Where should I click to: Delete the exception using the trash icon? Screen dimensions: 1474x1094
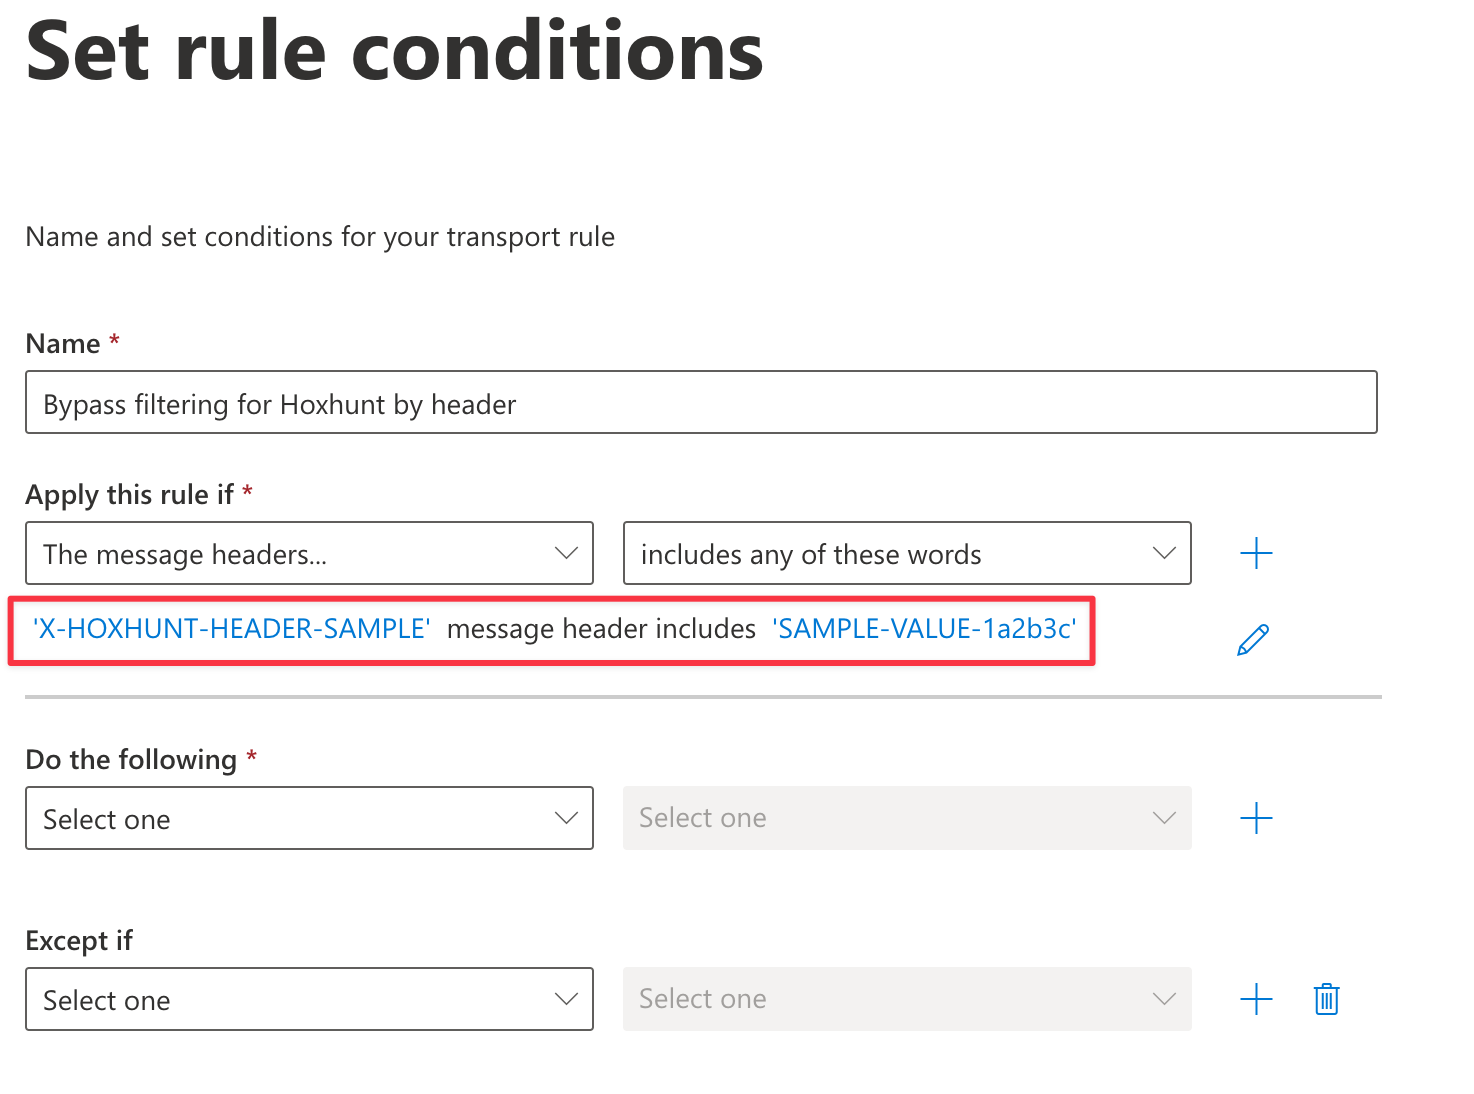coord(1327,999)
